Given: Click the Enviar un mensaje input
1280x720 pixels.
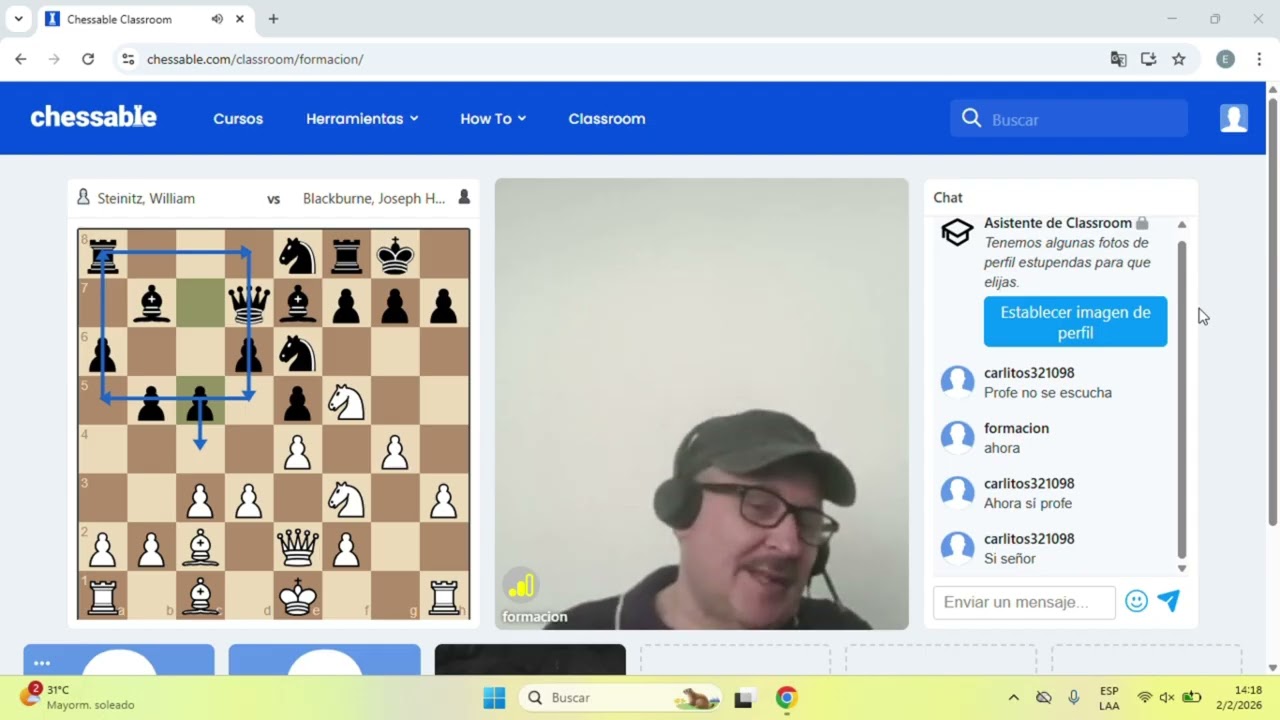Looking at the screenshot, I should point(1024,602).
